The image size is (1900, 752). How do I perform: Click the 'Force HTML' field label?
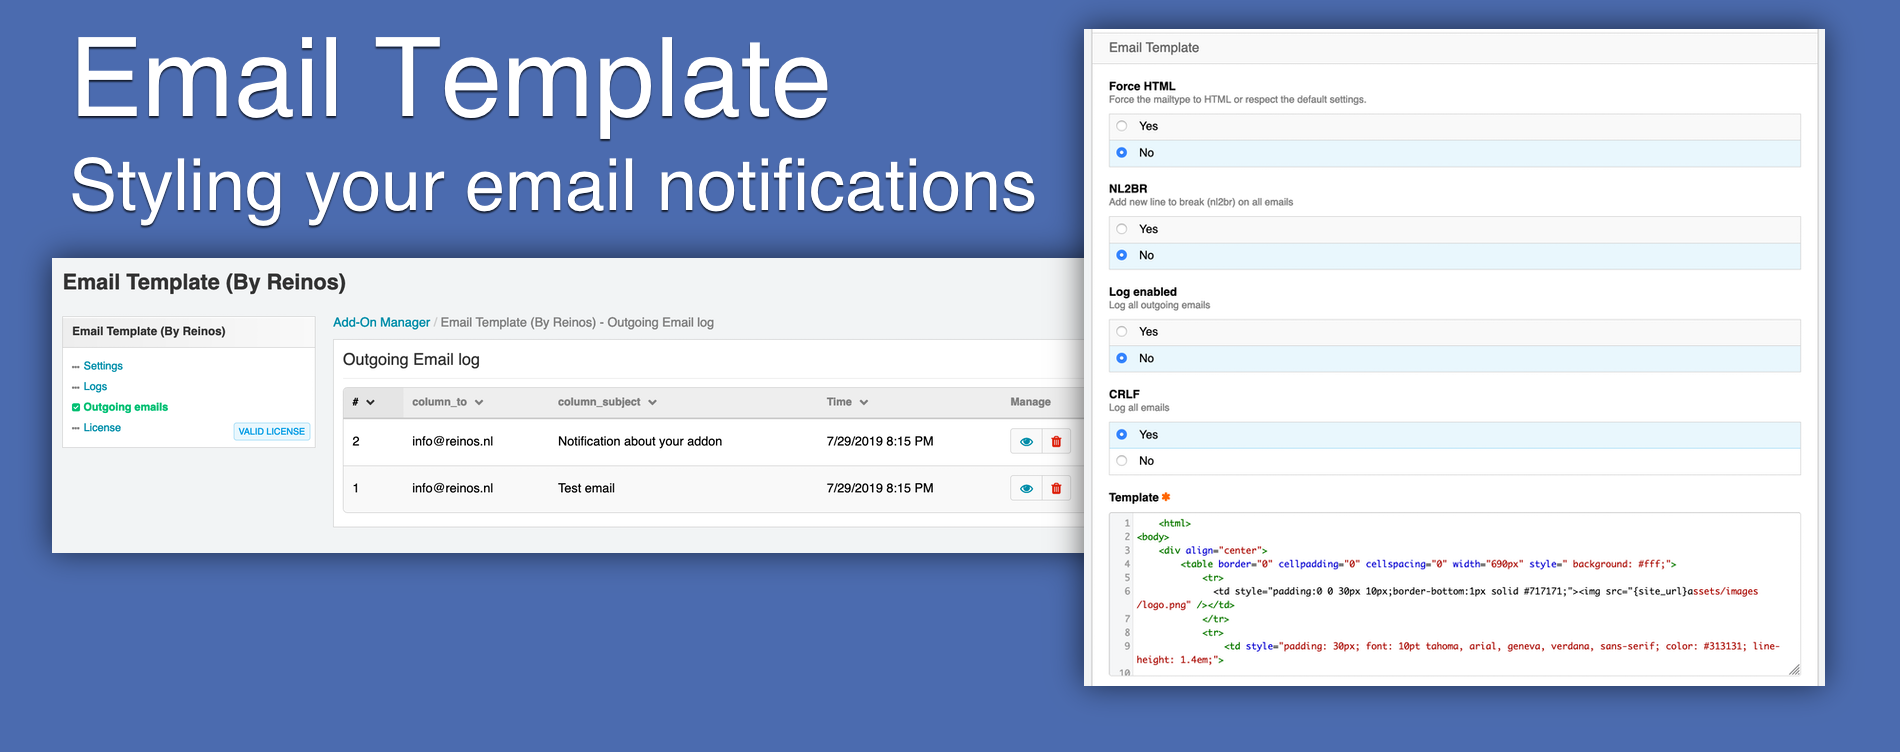pyautogui.click(x=1142, y=86)
